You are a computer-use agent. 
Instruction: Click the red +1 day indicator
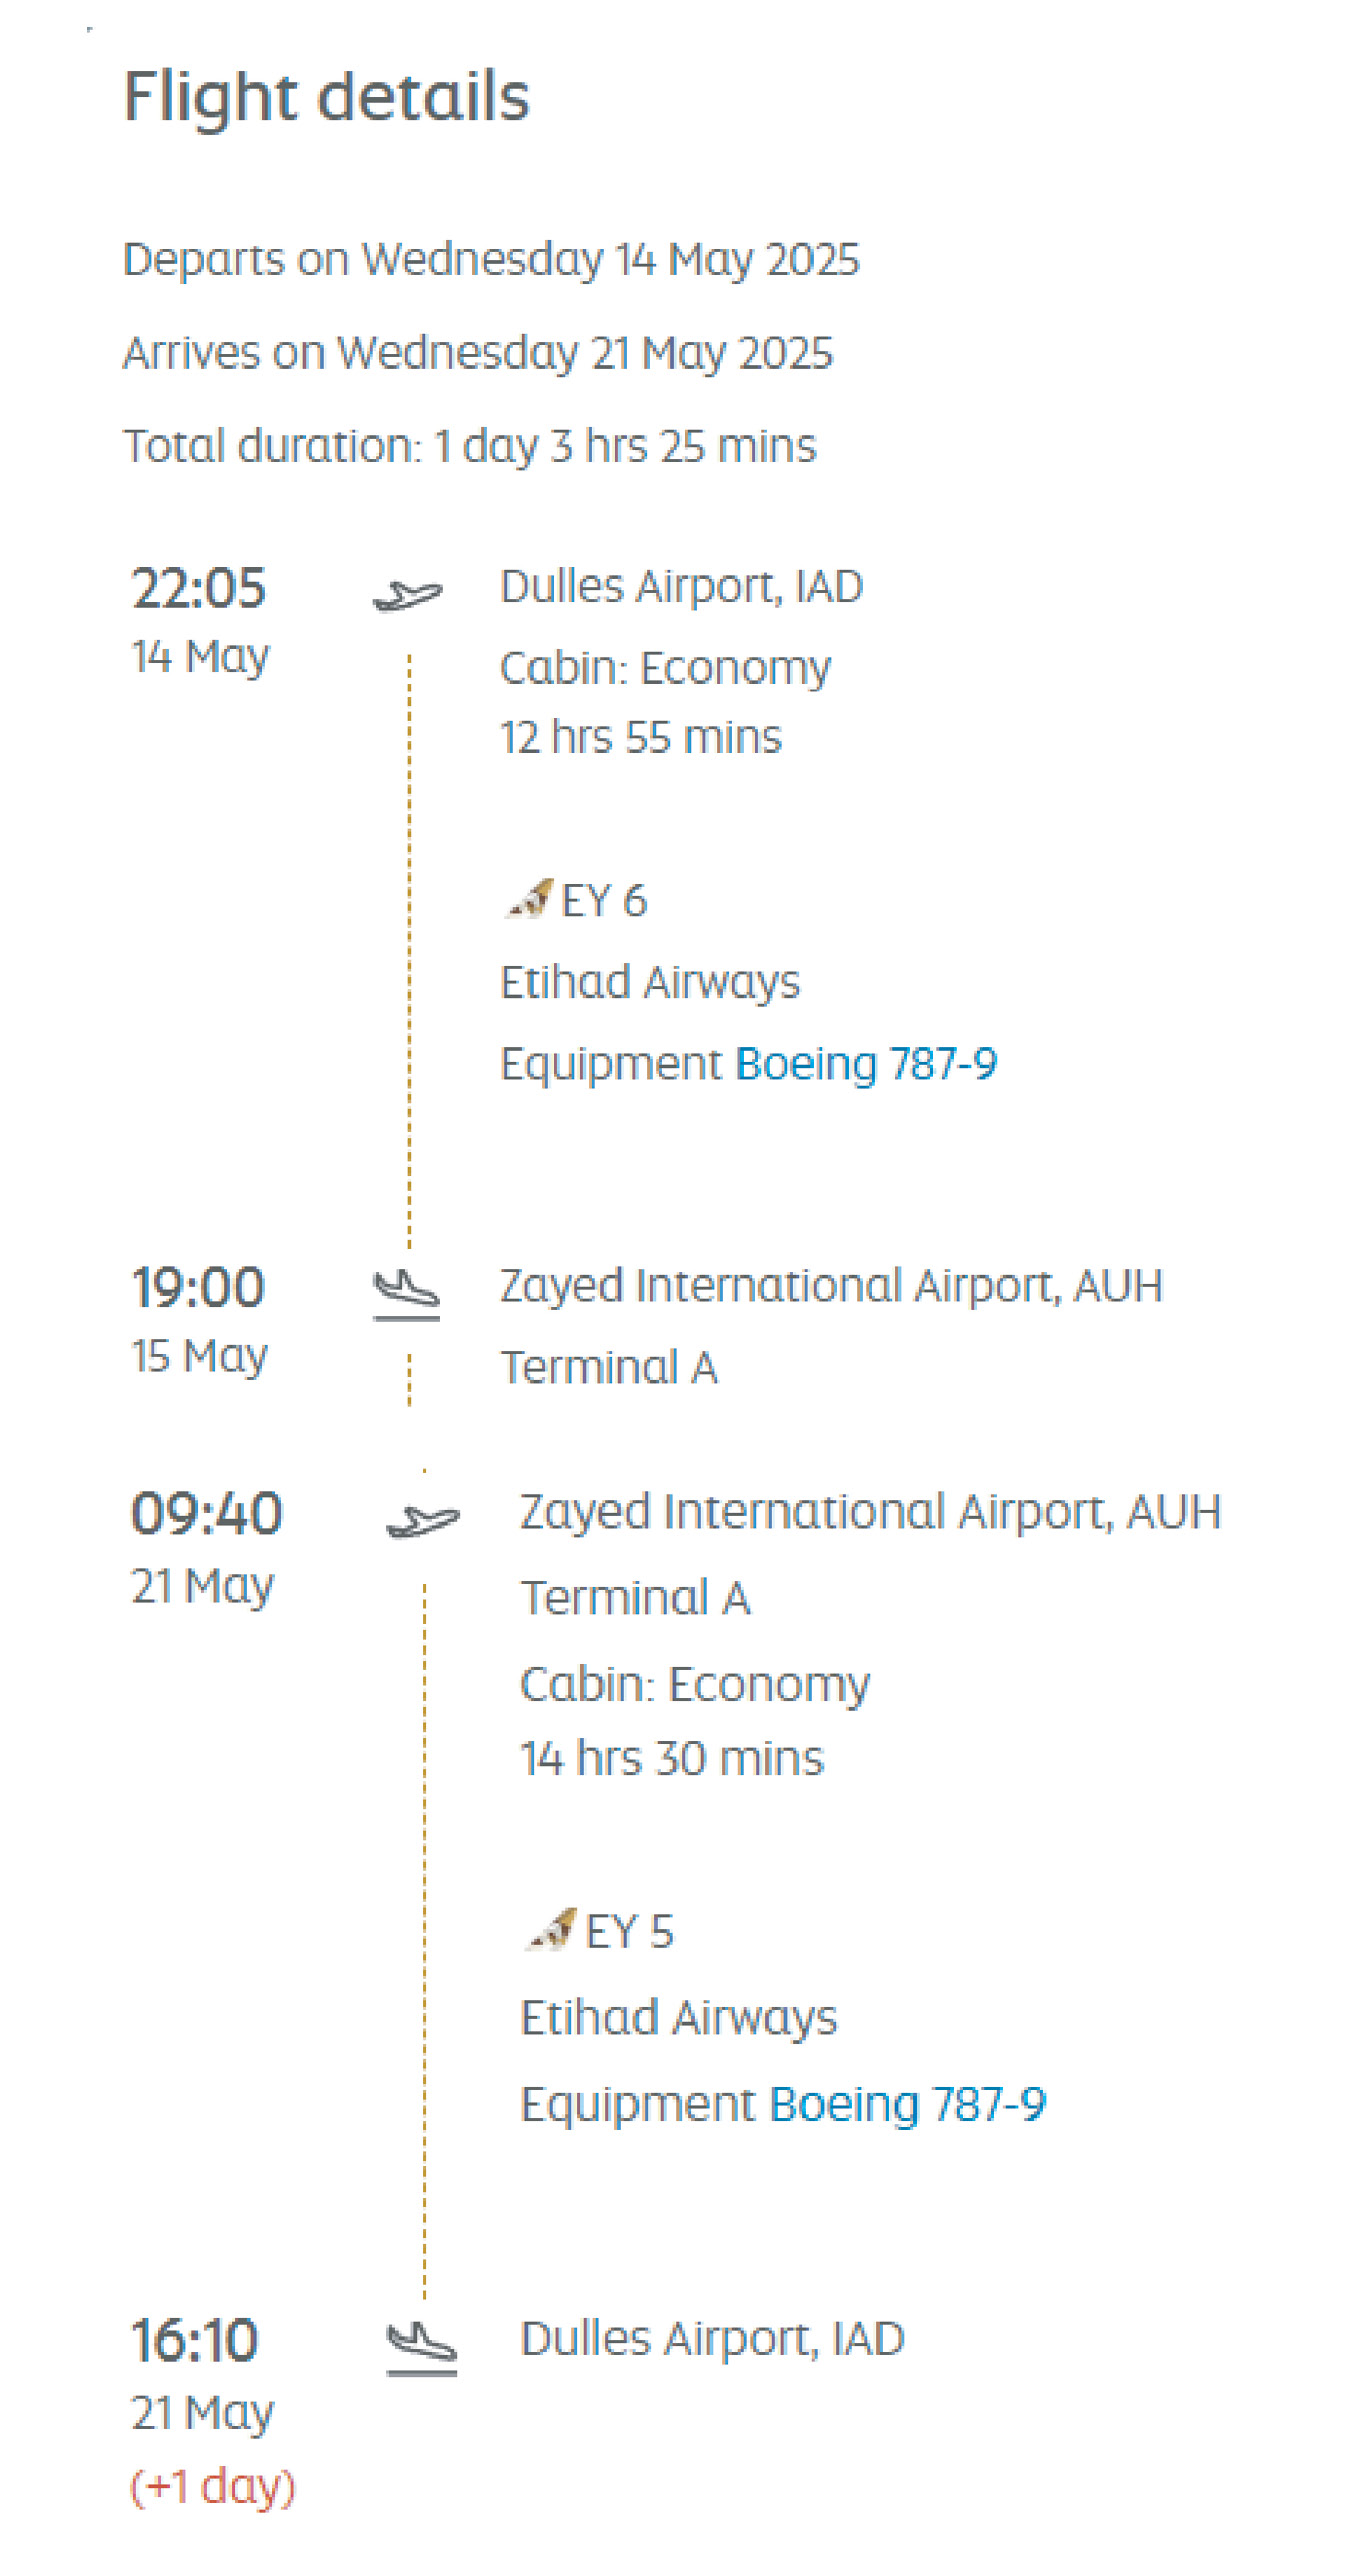[212, 2486]
